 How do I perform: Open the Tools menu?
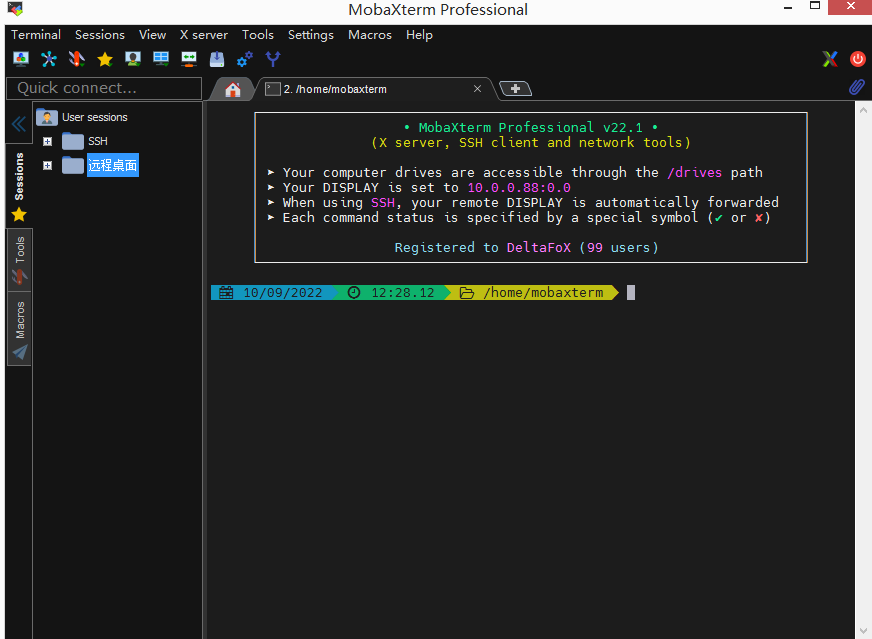(x=258, y=34)
